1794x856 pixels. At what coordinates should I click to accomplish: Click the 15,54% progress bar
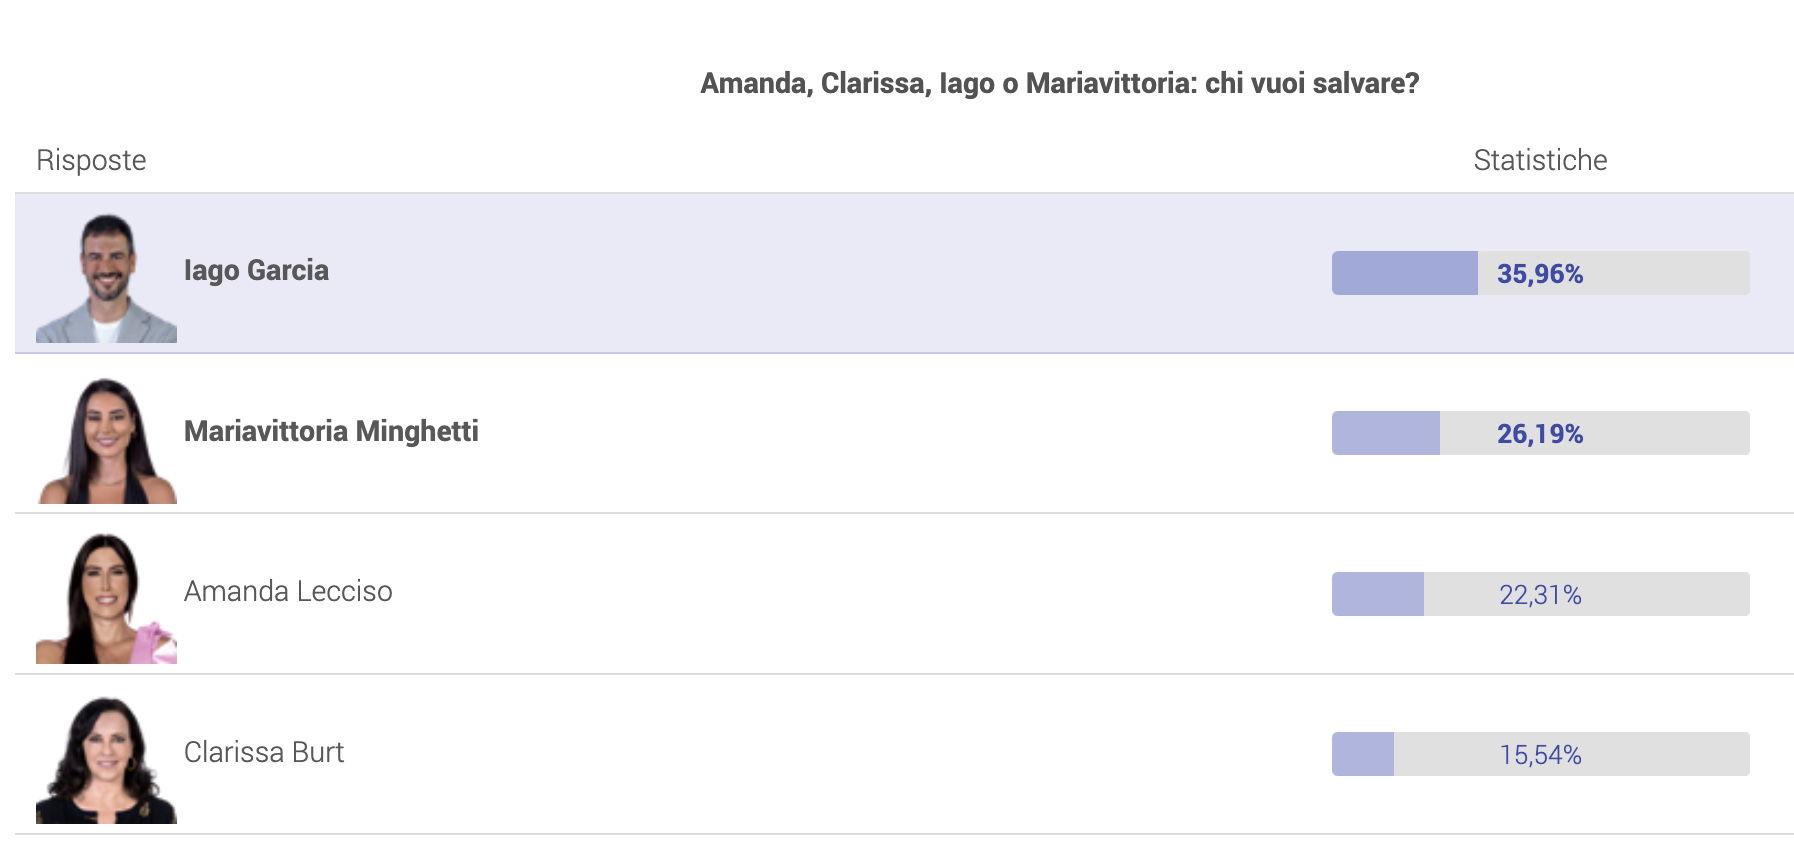click(x=1540, y=754)
